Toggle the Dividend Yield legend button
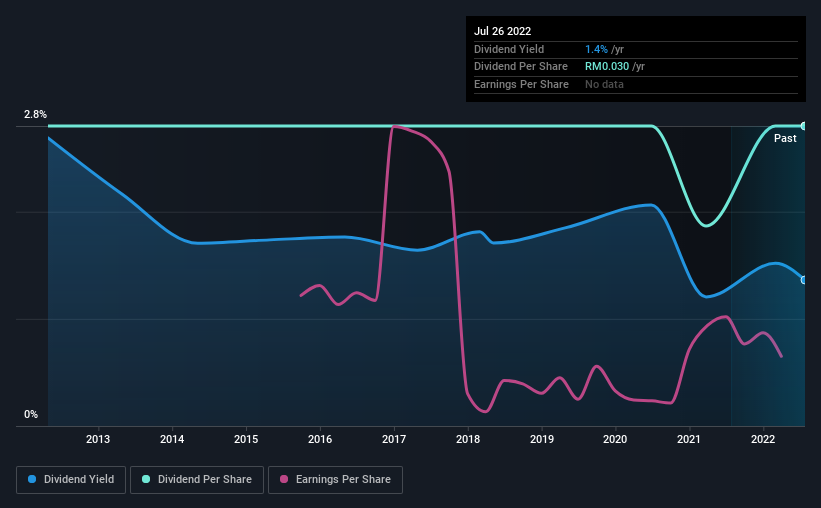The width and height of the screenshot is (821, 508). click(x=71, y=480)
